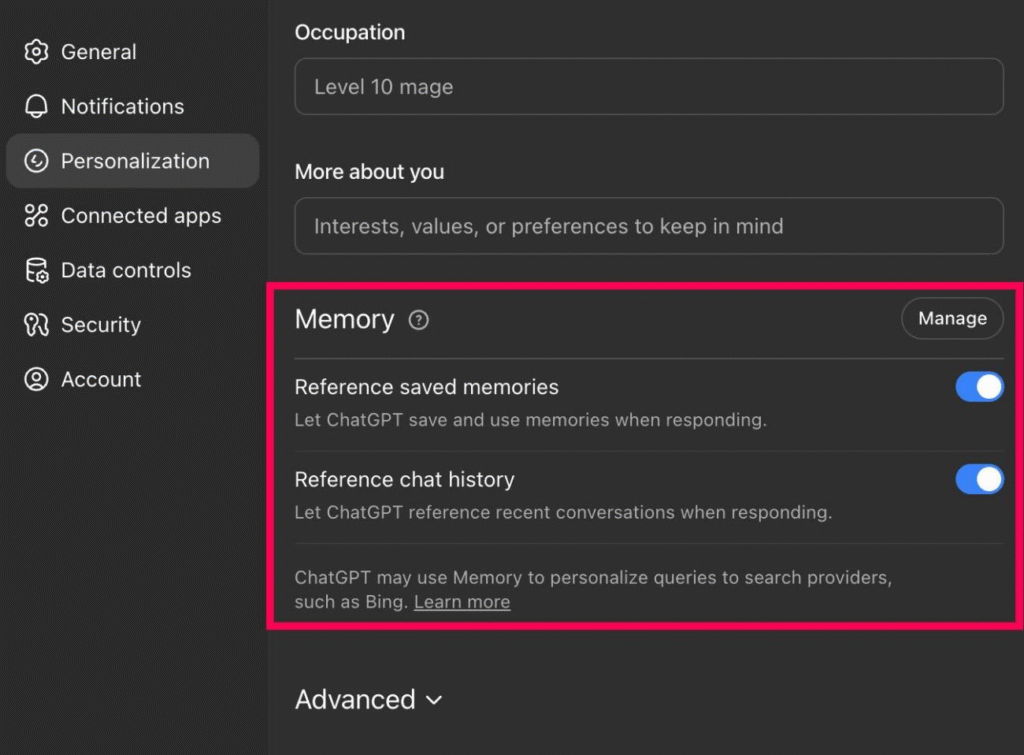Switch to the Data controls tab
Screen dimensions: 1024x755
coord(125,270)
